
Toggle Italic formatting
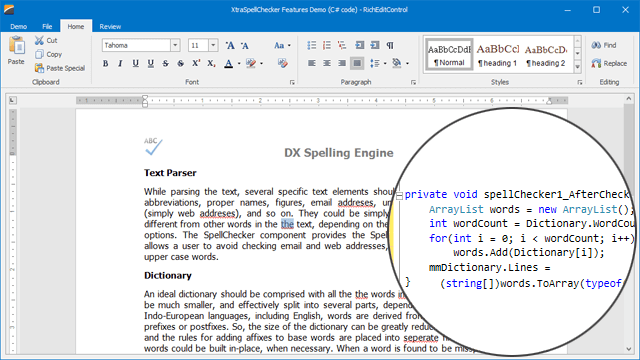click(120, 64)
